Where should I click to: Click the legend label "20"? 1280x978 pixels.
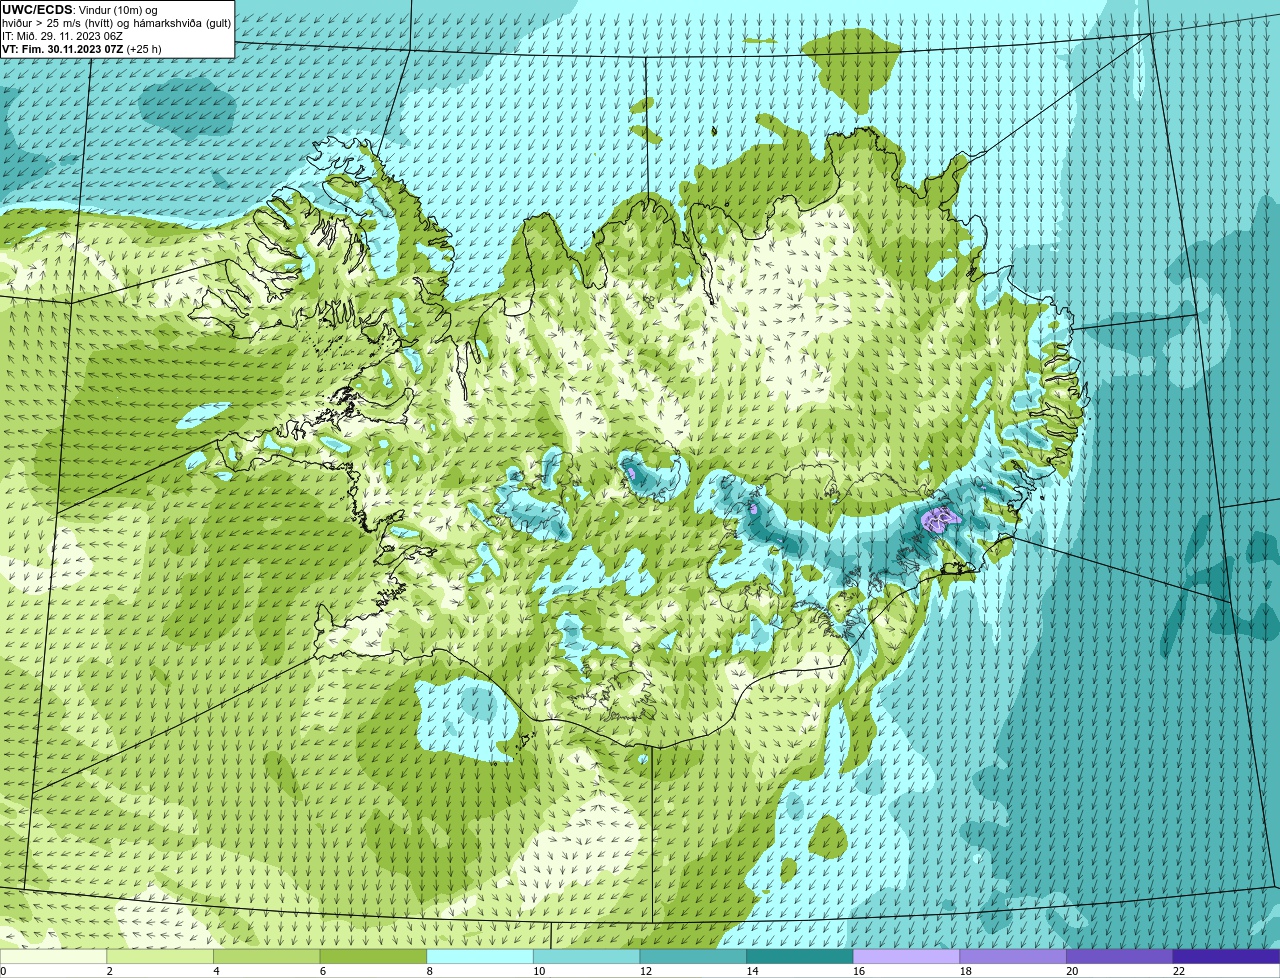pos(1072,971)
